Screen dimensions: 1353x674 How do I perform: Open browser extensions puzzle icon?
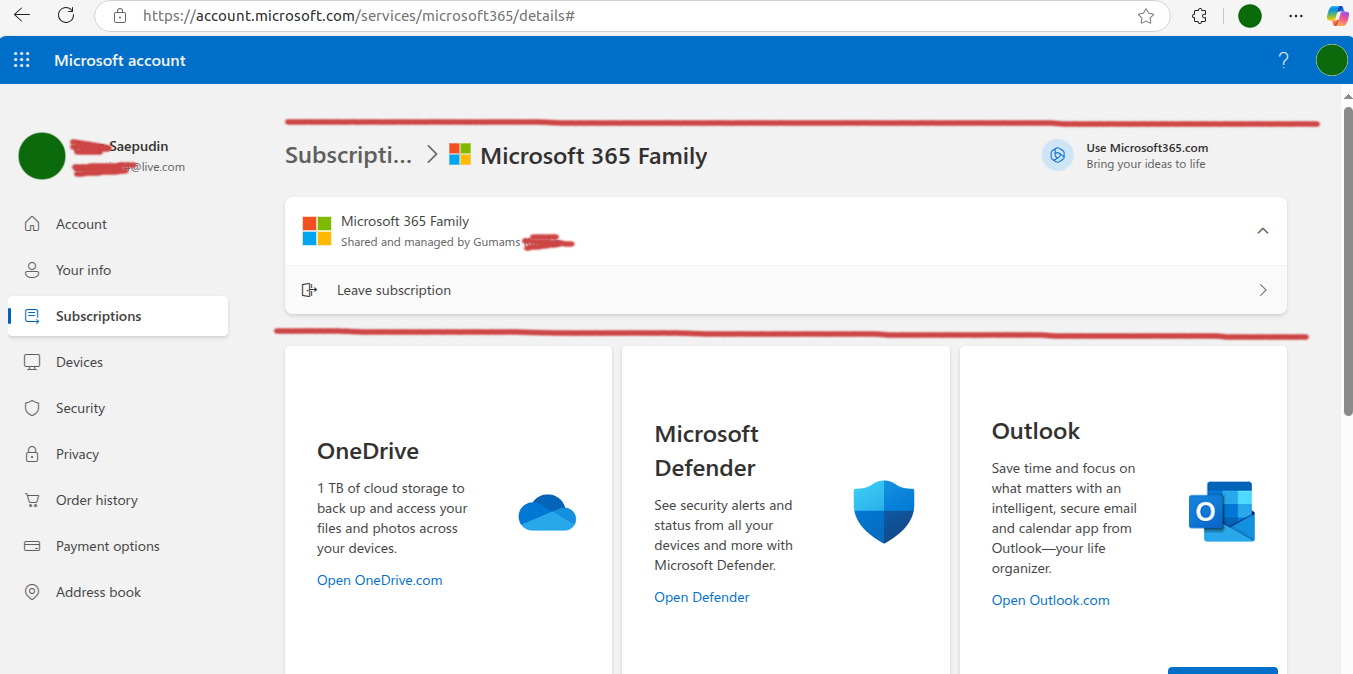pos(1200,16)
